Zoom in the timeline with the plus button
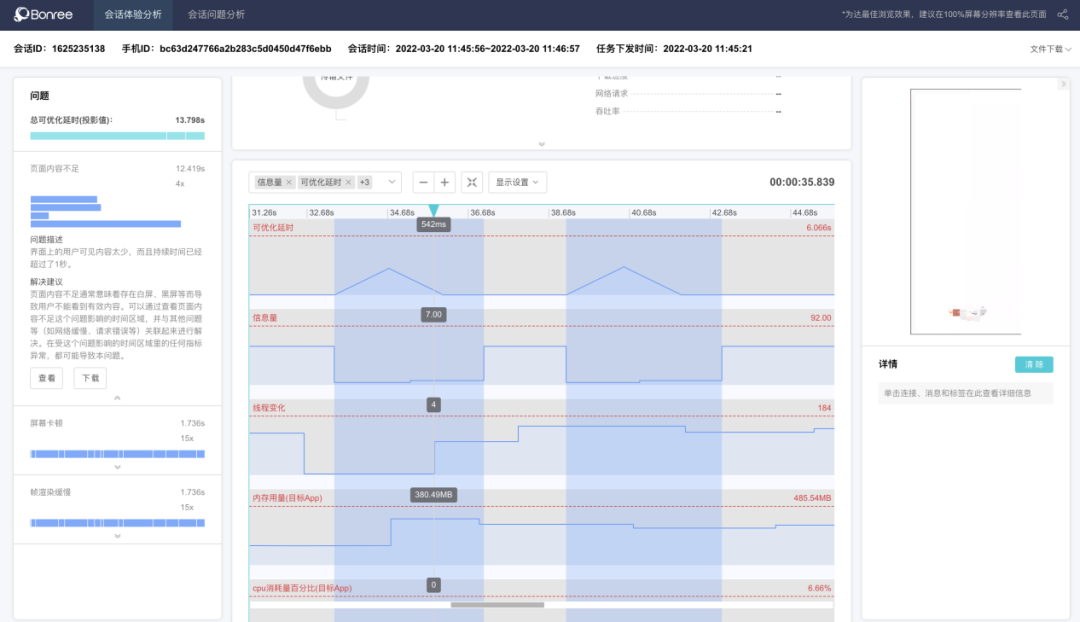The image size is (1080, 622). point(445,182)
